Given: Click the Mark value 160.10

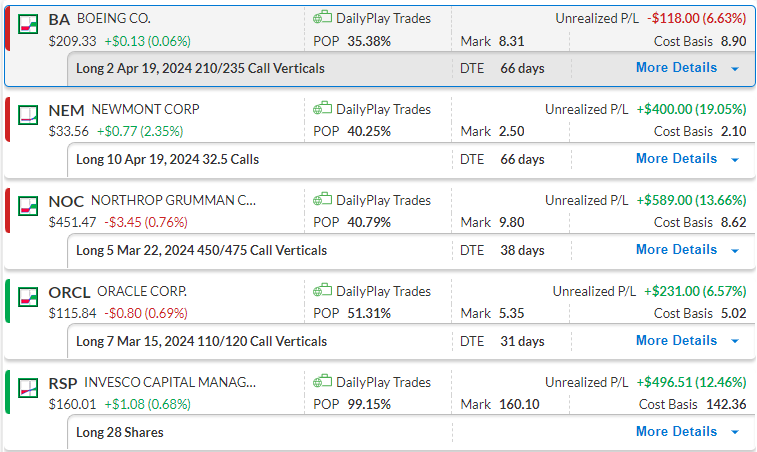Looking at the screenshot, I should tap(519, 404).
